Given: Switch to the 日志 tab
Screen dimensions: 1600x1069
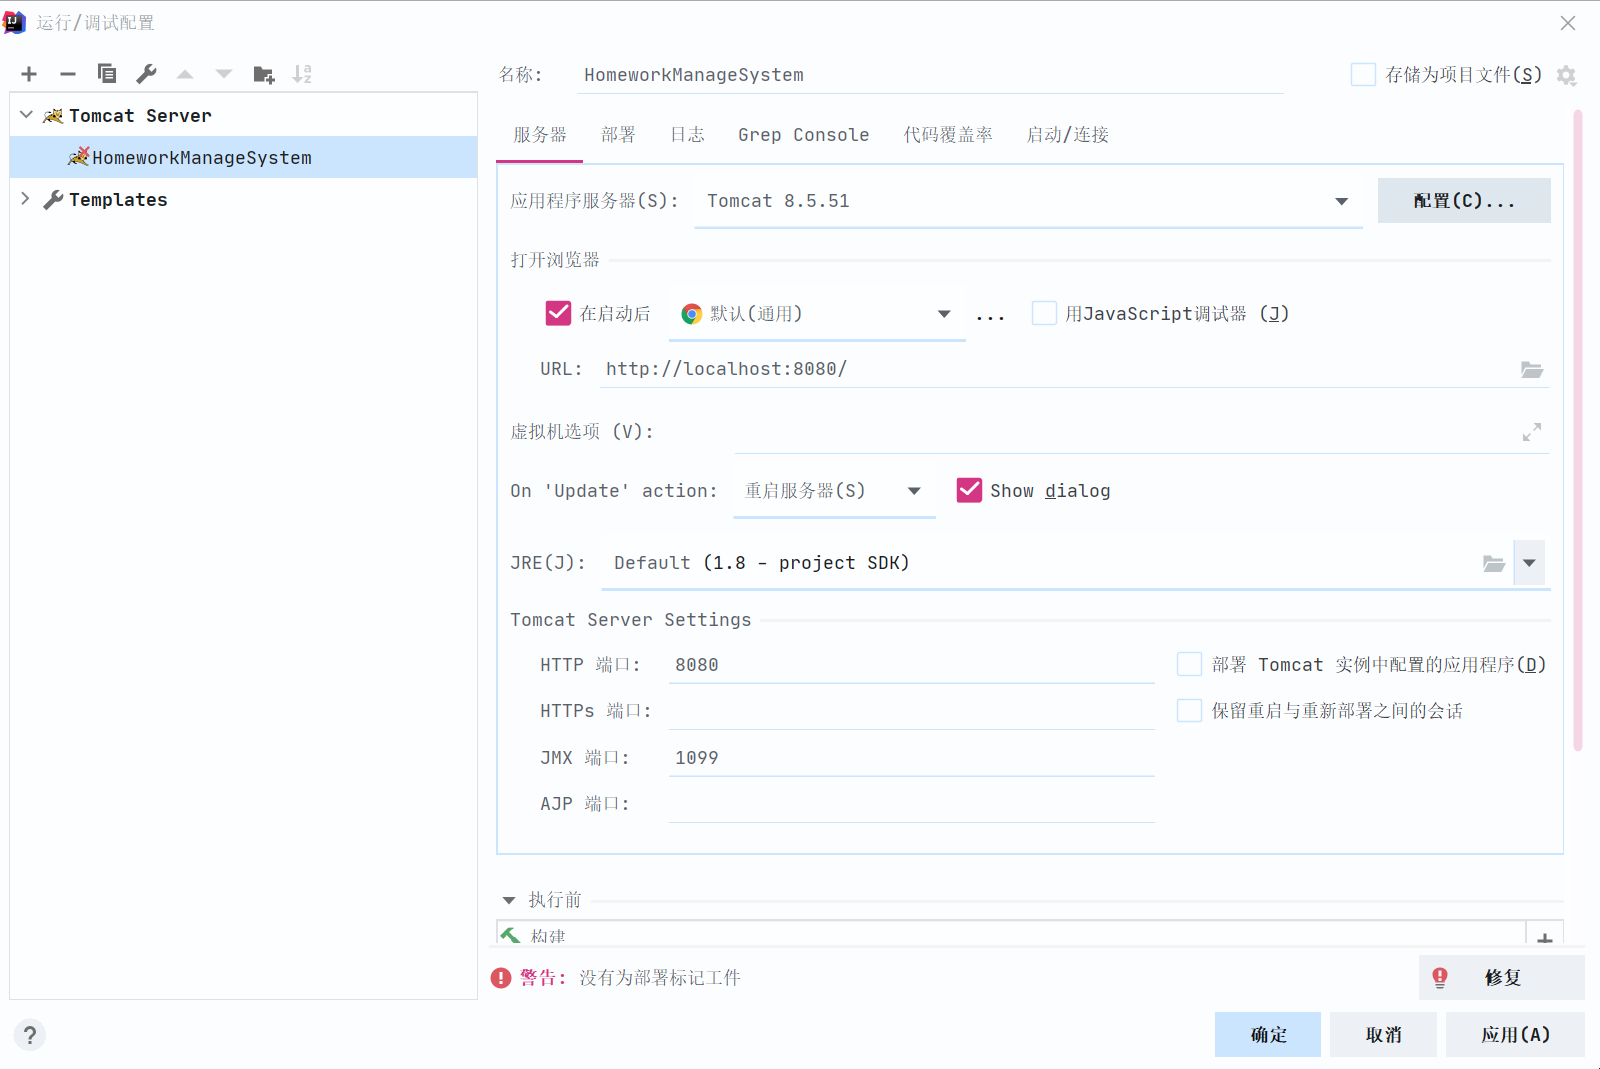Looking at the screenshot, I should pos(687,135).
